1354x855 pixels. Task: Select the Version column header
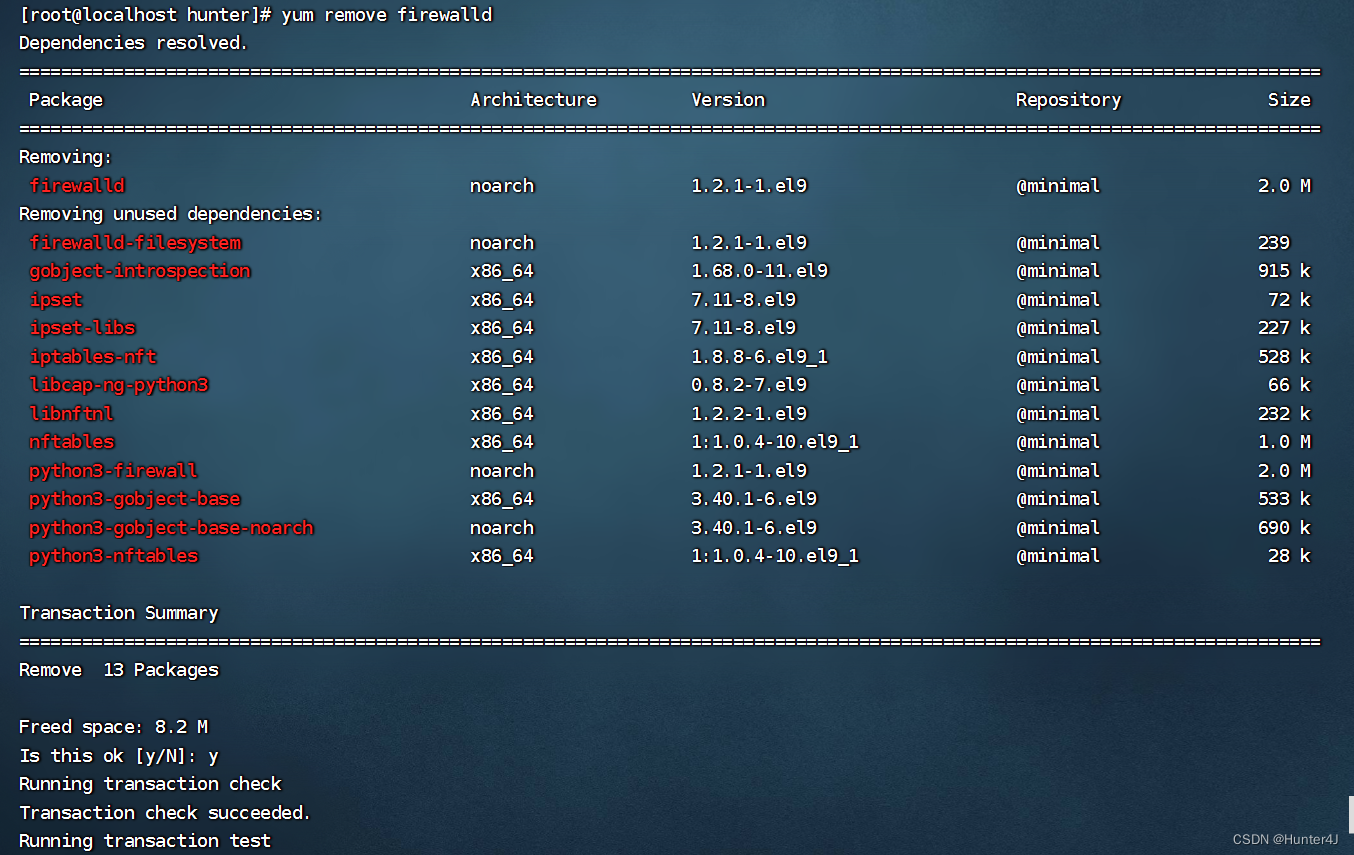(x=728, y=99)
